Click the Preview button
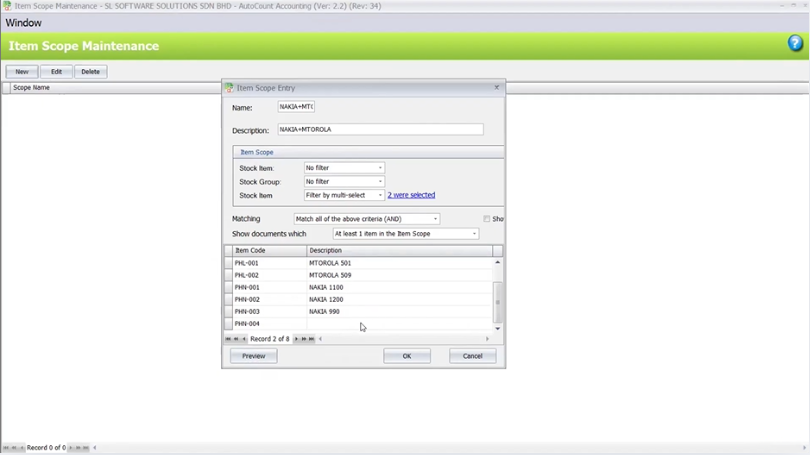 tap(254, 356)
